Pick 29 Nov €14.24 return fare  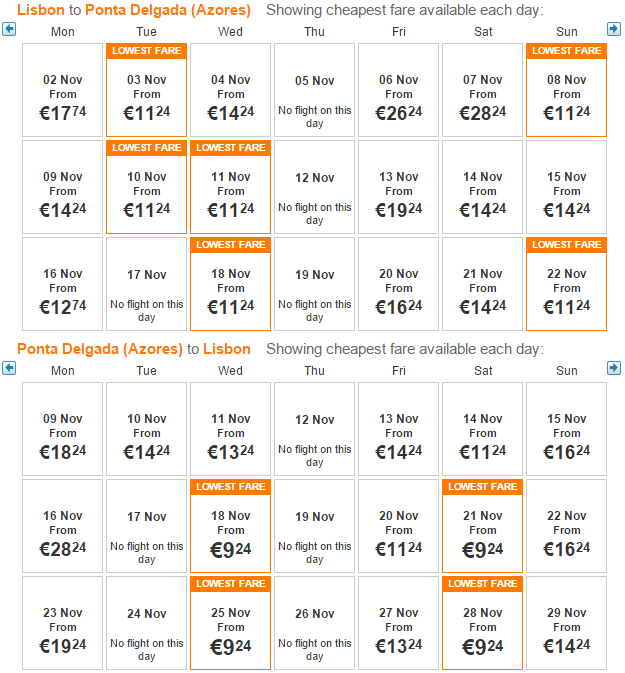(x=567, y=623)
